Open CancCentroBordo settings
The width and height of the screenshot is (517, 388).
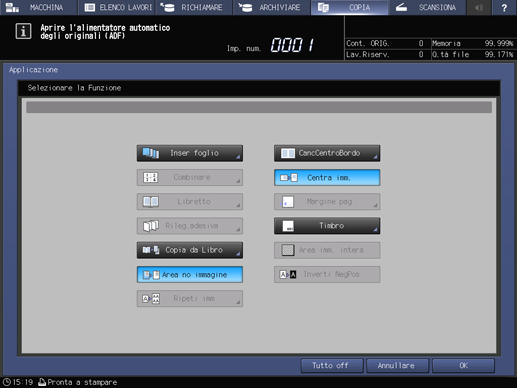click(x=327, y=153)
